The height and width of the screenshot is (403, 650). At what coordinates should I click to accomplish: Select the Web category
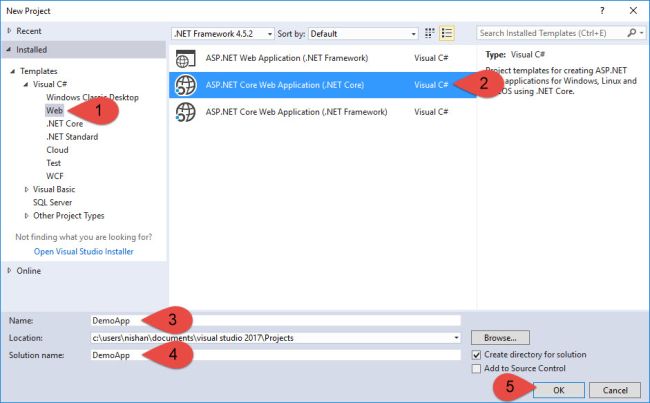(54, 111)
